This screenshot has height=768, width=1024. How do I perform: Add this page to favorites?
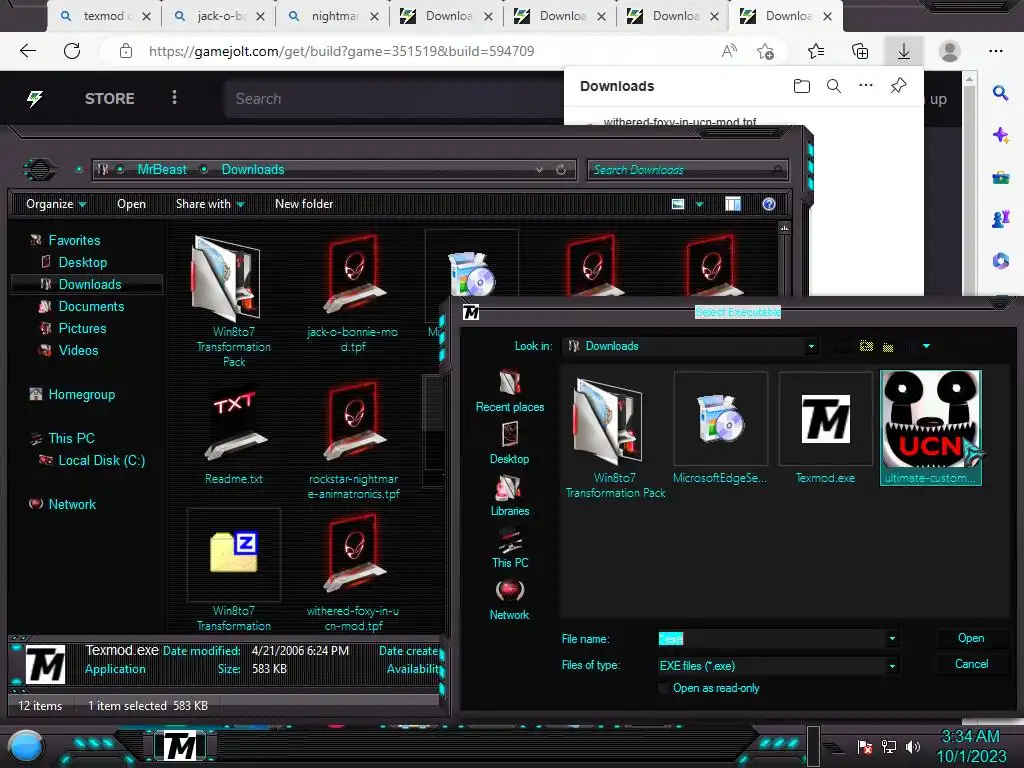click(765, 51)
